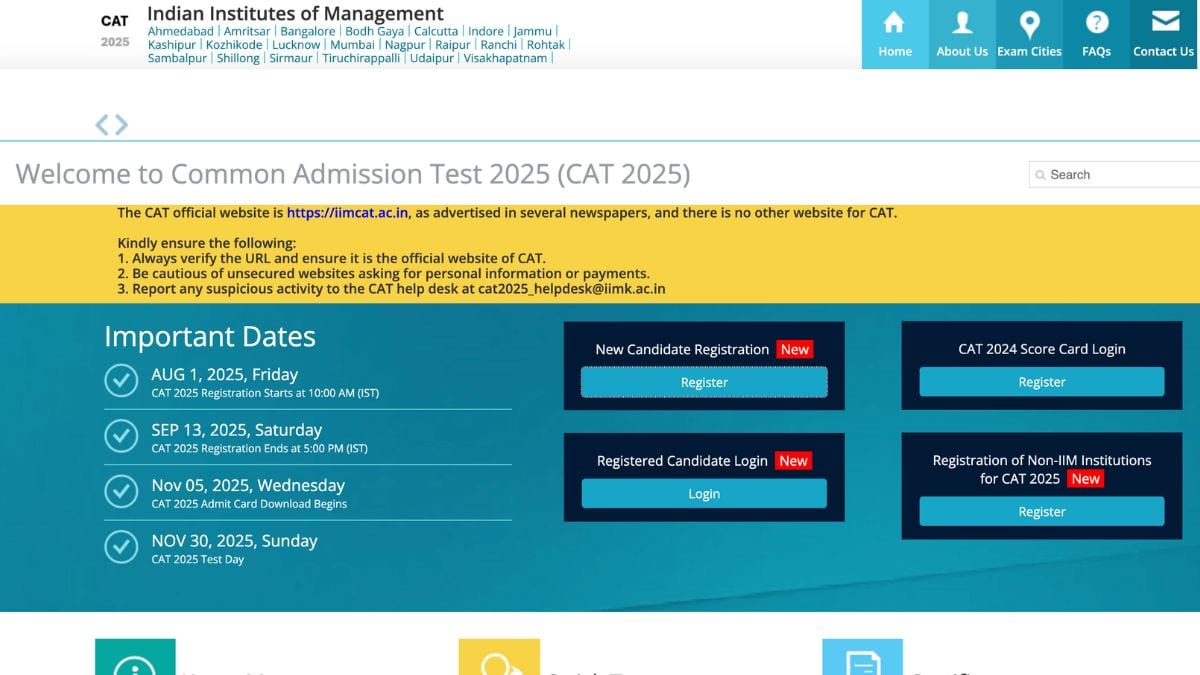Screen dimensions: 1200x675
Task: Click the cat2025_helpdesk@iimk.ac.in email text
Action: coord(572,289)
